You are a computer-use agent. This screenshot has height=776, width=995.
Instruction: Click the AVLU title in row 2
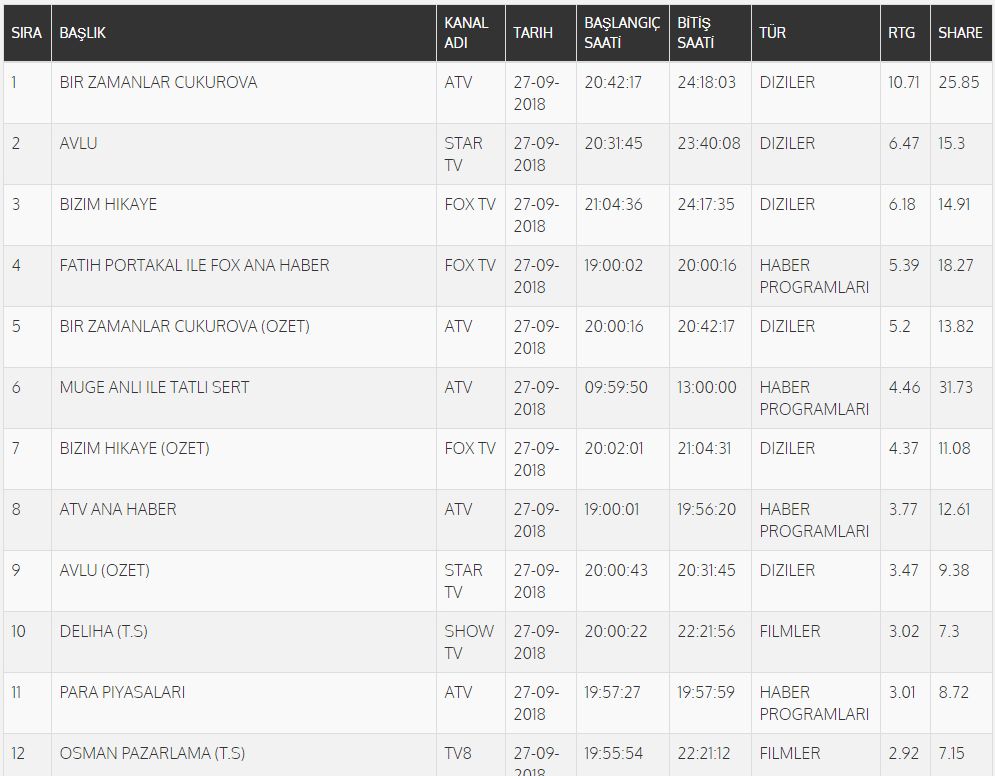coord(79,143)
